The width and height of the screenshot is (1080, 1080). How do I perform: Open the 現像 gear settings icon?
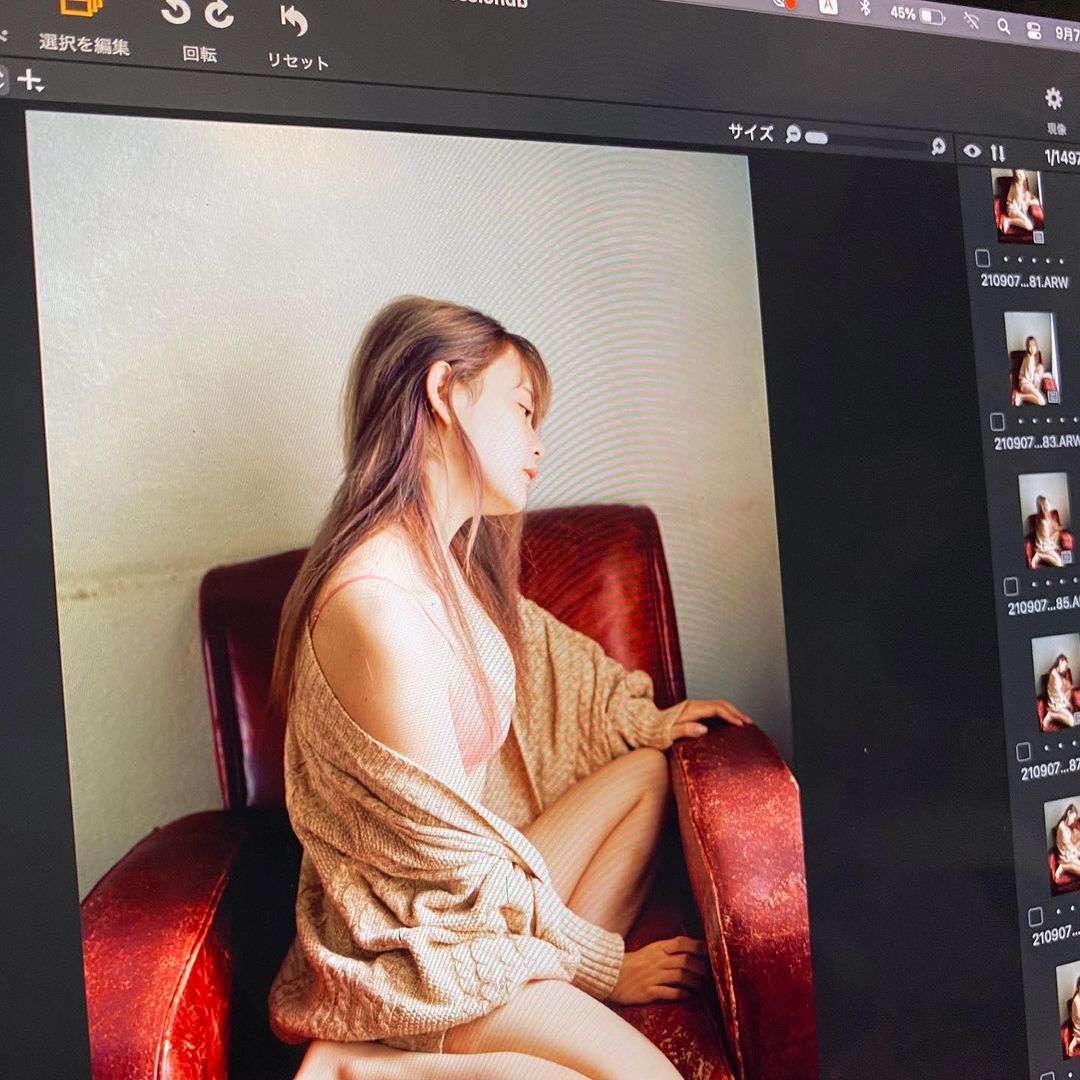(x=1053, y=98)
